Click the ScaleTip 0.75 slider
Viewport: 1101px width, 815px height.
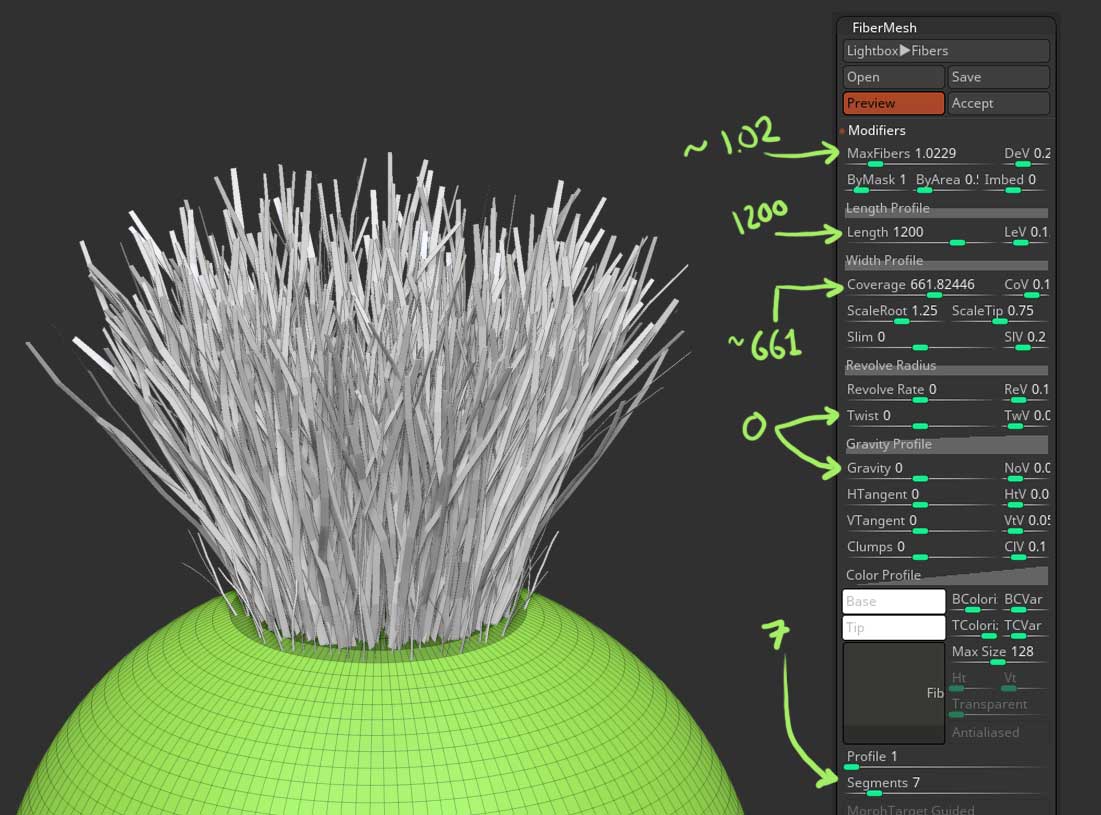(x=997, y=313)
